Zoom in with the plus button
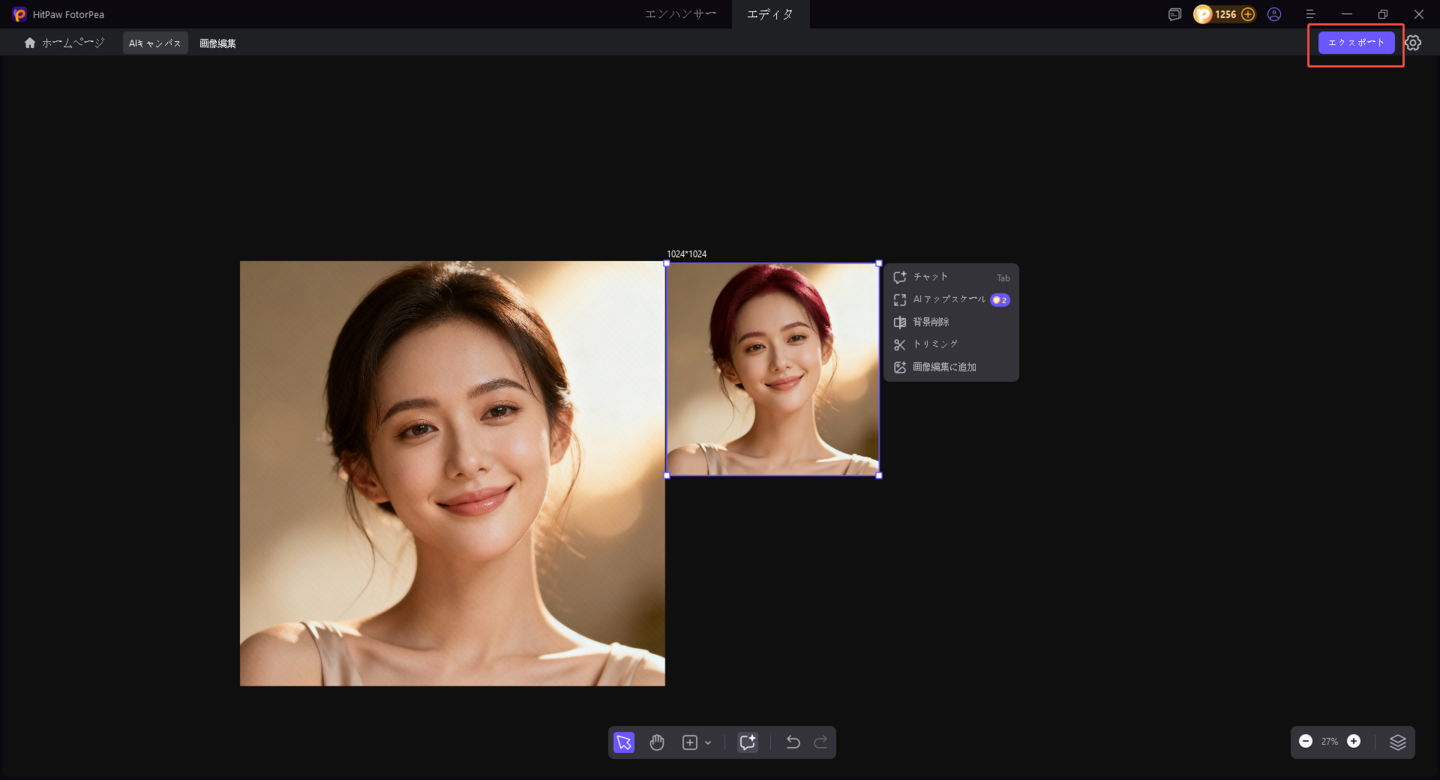 1354,741
